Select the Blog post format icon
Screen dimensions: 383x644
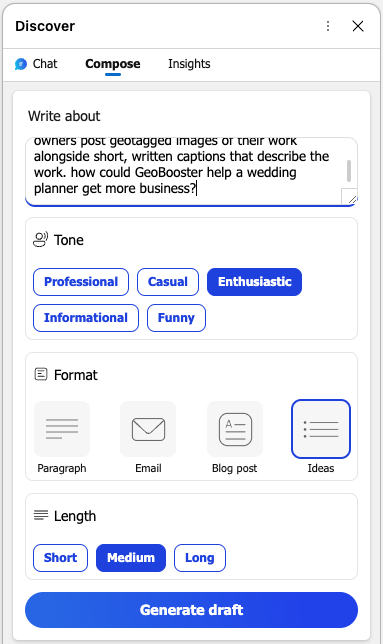coord(235,429)
